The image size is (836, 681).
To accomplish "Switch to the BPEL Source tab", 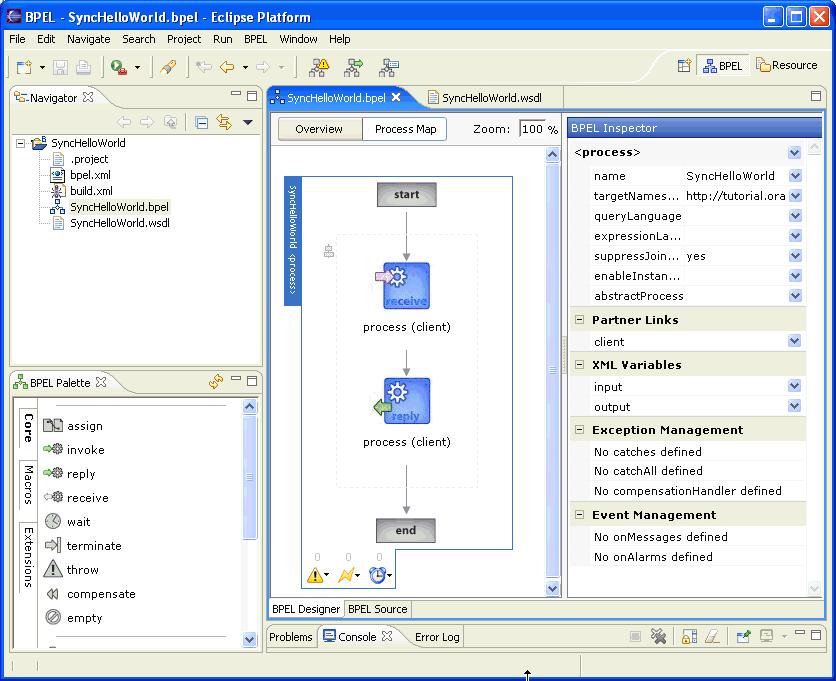I will 377,609.
